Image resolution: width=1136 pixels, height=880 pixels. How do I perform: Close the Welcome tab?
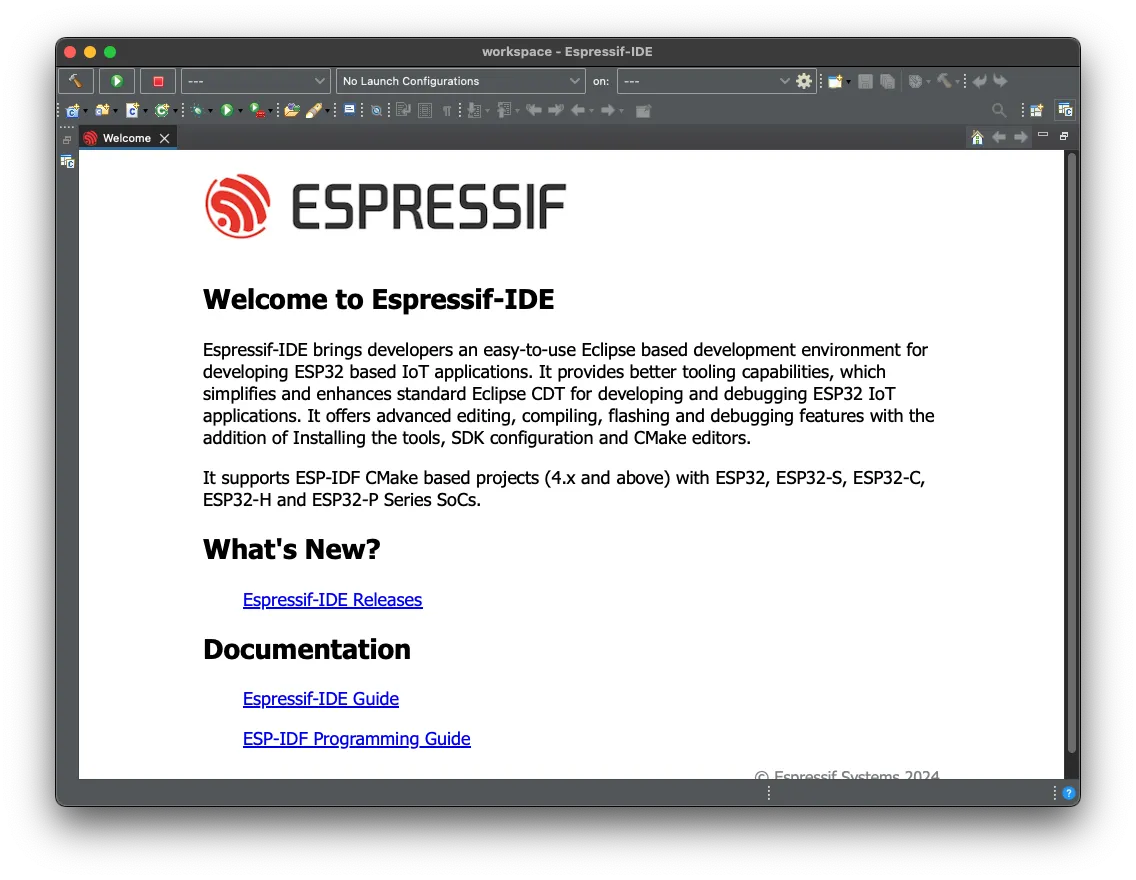[x=165, y=138]
